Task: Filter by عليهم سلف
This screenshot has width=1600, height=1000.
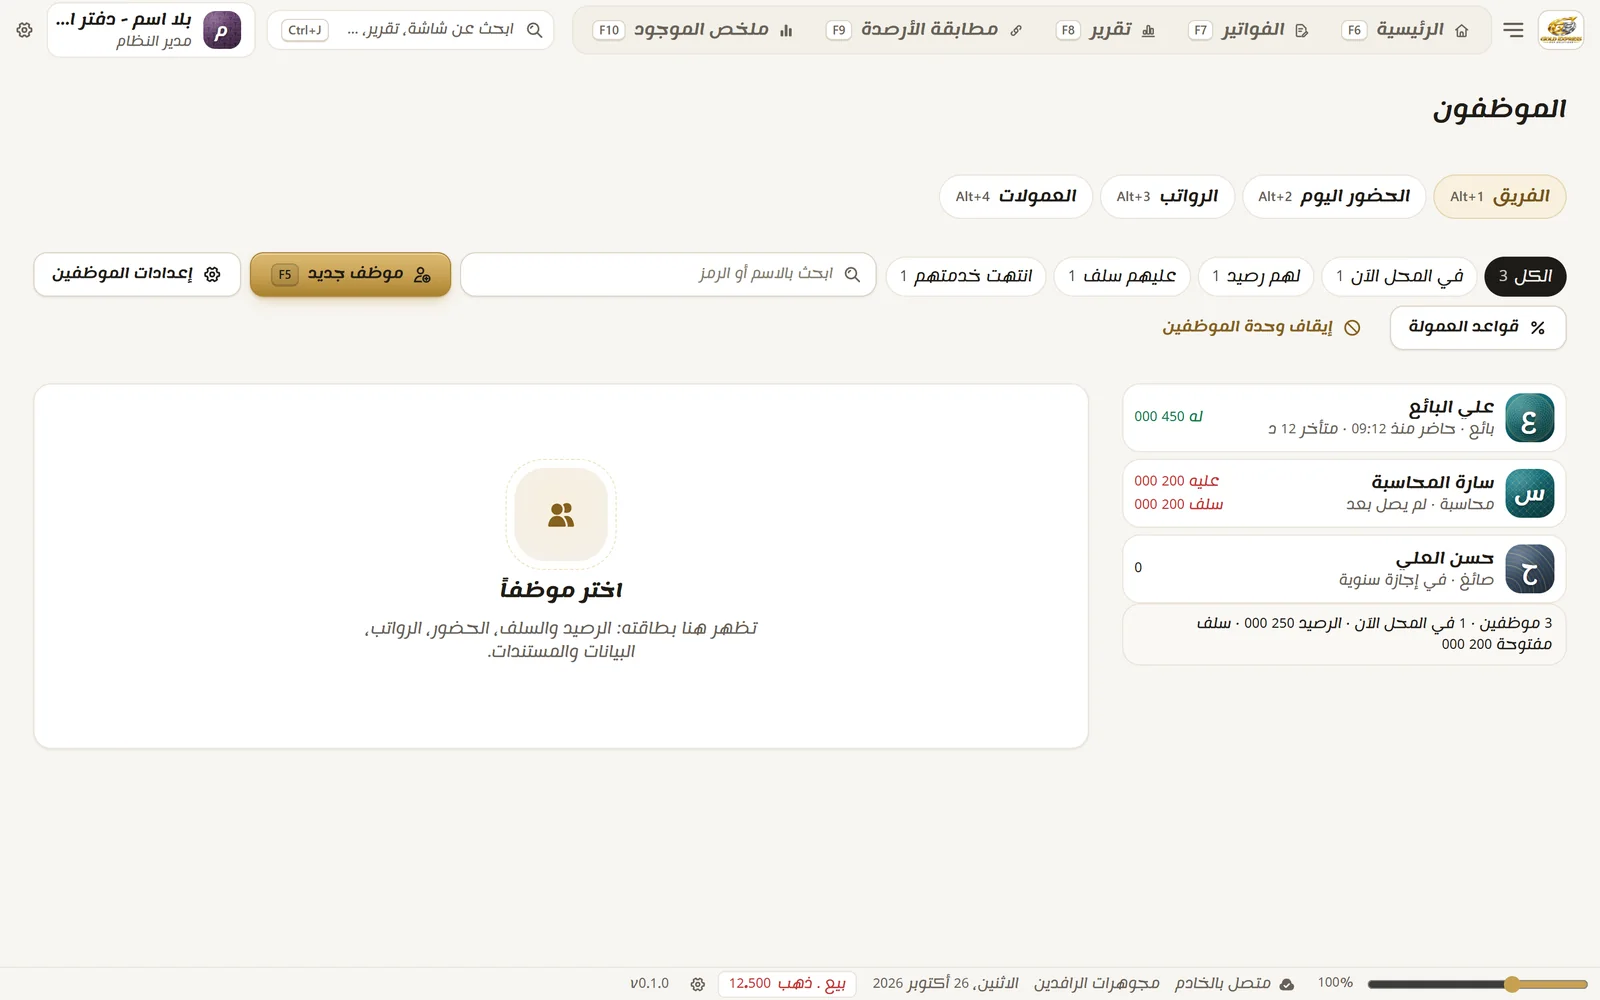Action: click(x=1122, y=276)
